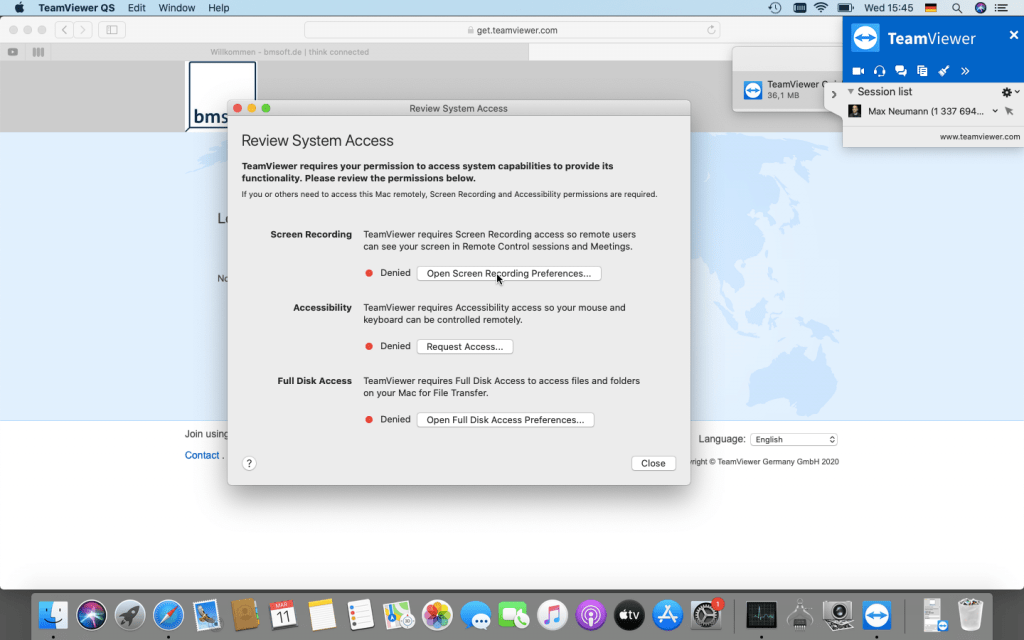Screen dimensions: 1024x640
Task: Launch Siri from the Dock
Action: point(91,615)
